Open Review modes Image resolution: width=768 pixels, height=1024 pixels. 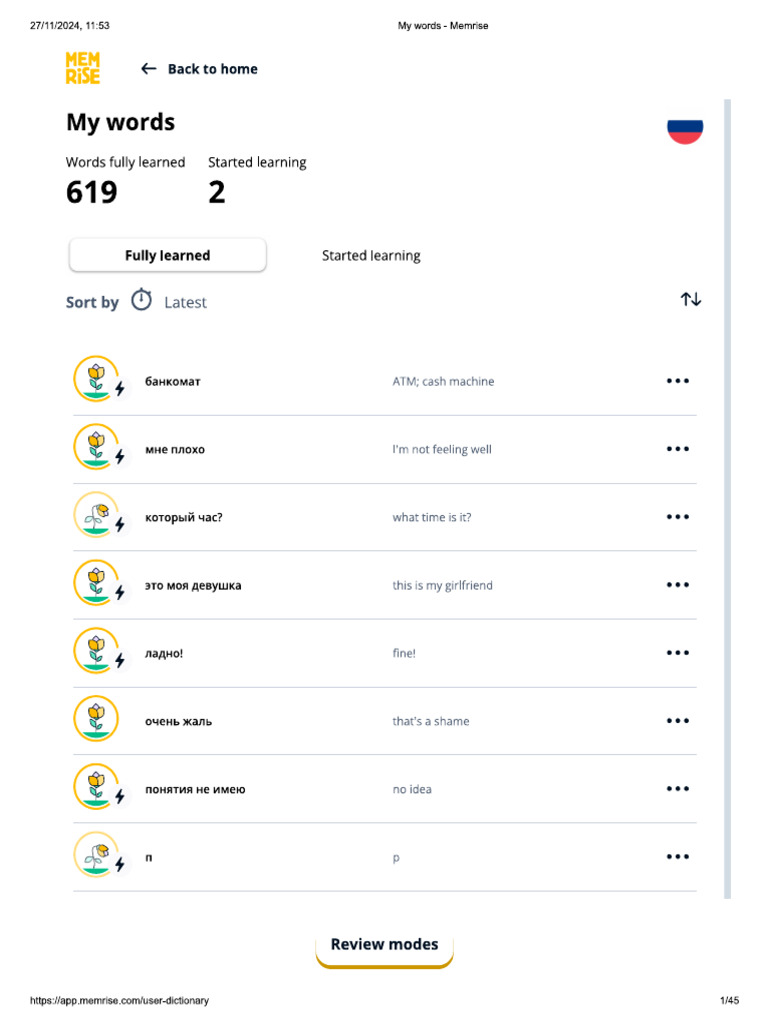point(384,945)
